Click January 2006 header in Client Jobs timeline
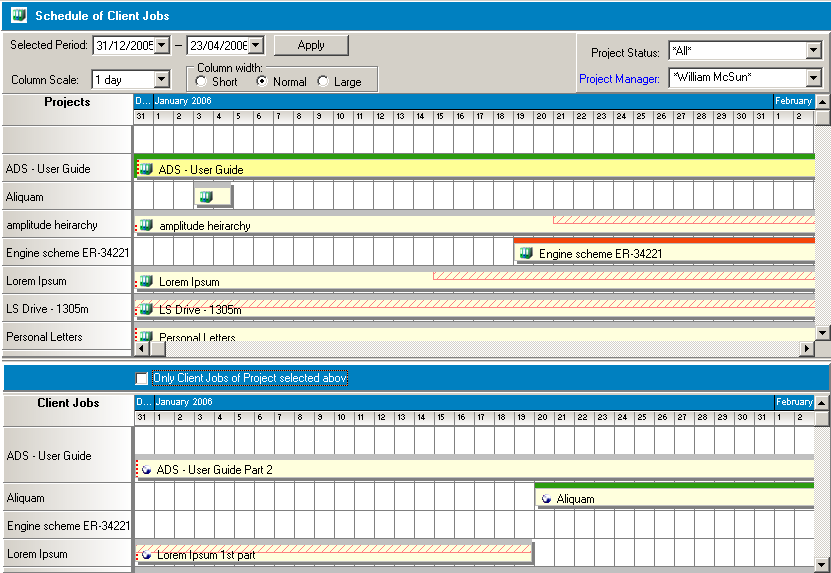This screenshot has height=573, width=831. point(464,402)
